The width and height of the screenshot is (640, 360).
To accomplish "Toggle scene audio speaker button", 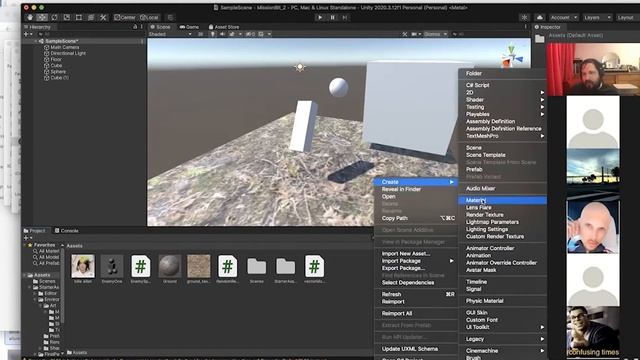I will pos(222,34).
